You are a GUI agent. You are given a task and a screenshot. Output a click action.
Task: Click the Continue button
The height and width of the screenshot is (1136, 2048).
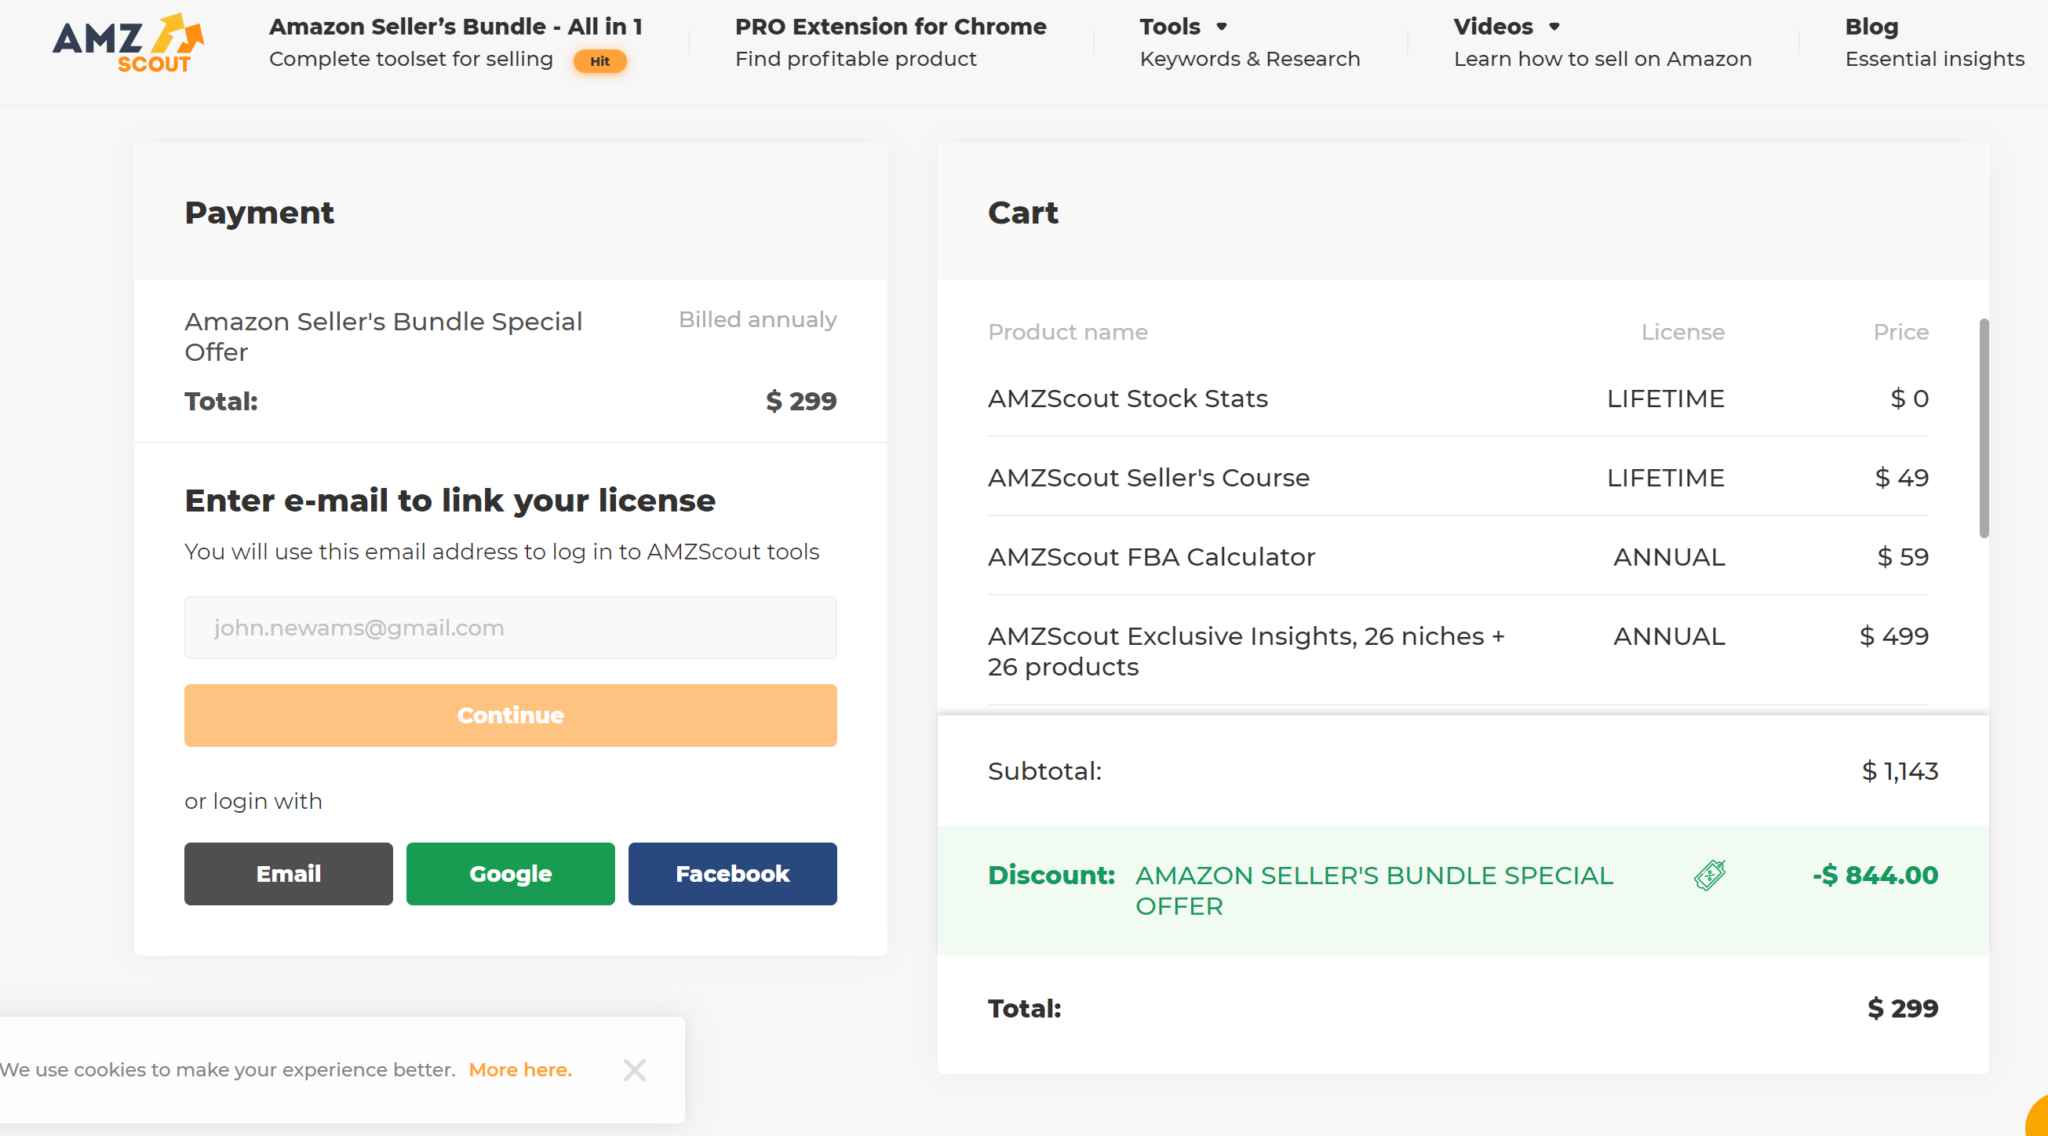pos(510,715)
